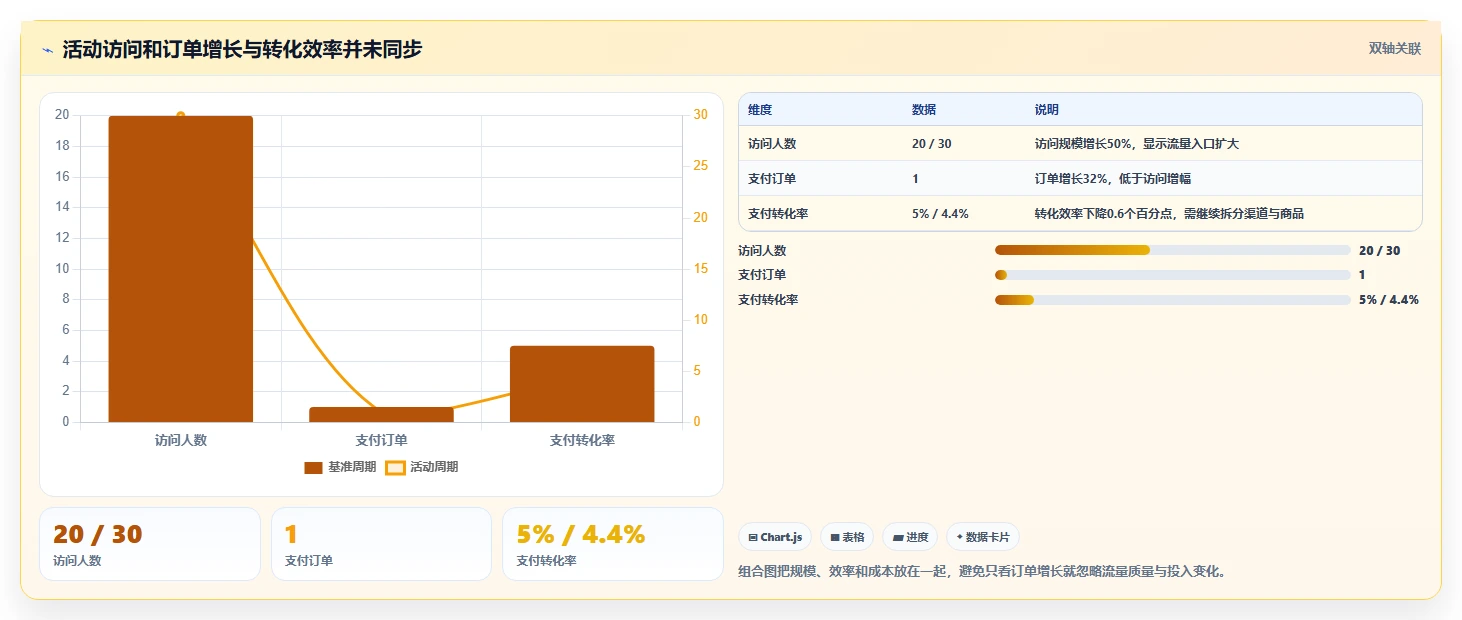This screenshot has height=620, width=1462.
Task: Click the 支付订单 bar in chart
Action: (381, 415)
